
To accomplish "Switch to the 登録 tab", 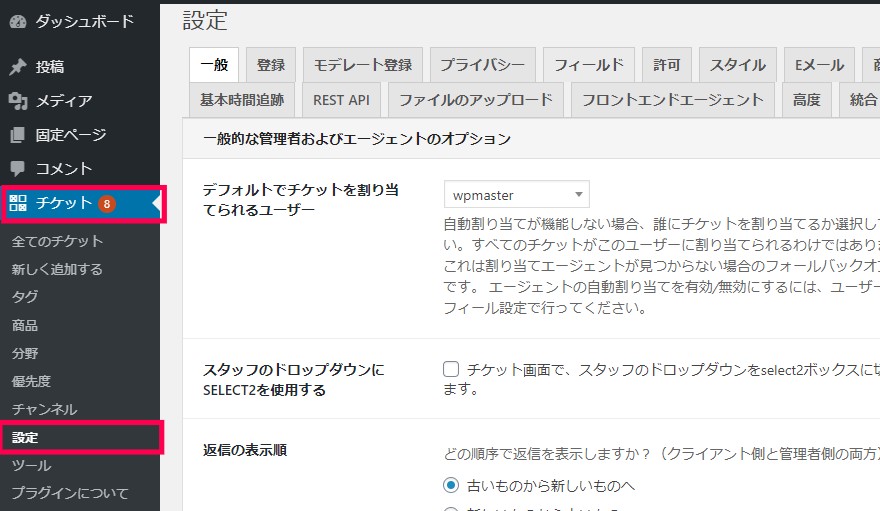I will pos(271,65).
